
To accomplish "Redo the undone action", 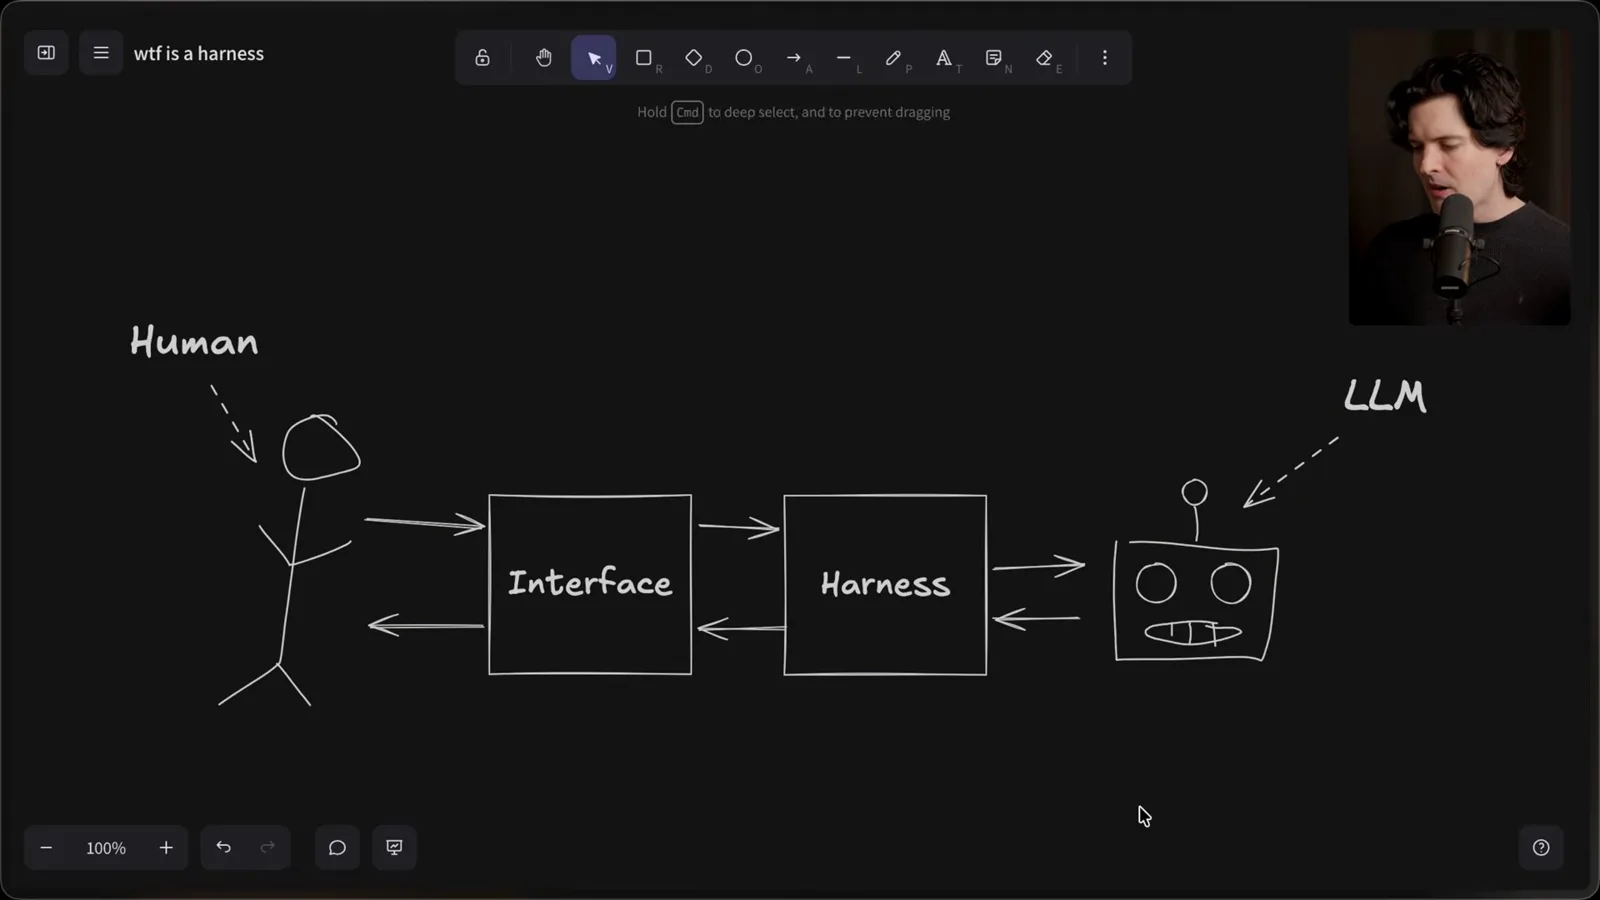I will (267, 848).
